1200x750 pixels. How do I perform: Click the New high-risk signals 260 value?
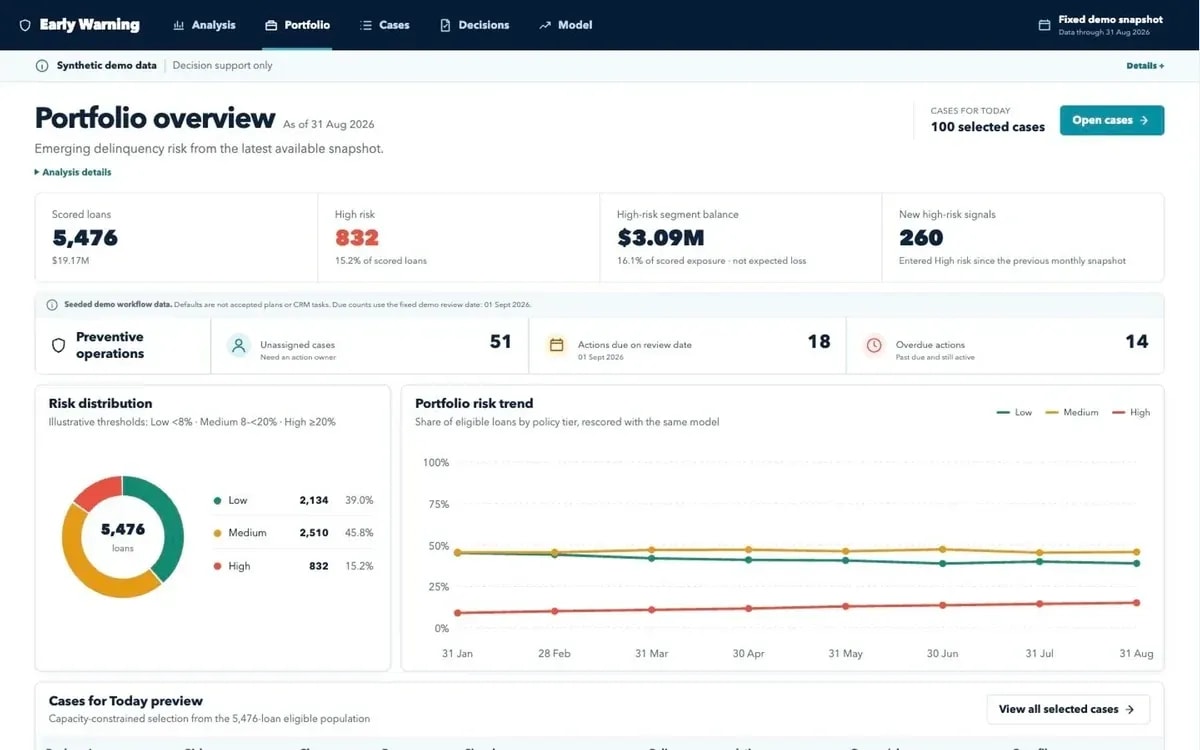point(921,238)
